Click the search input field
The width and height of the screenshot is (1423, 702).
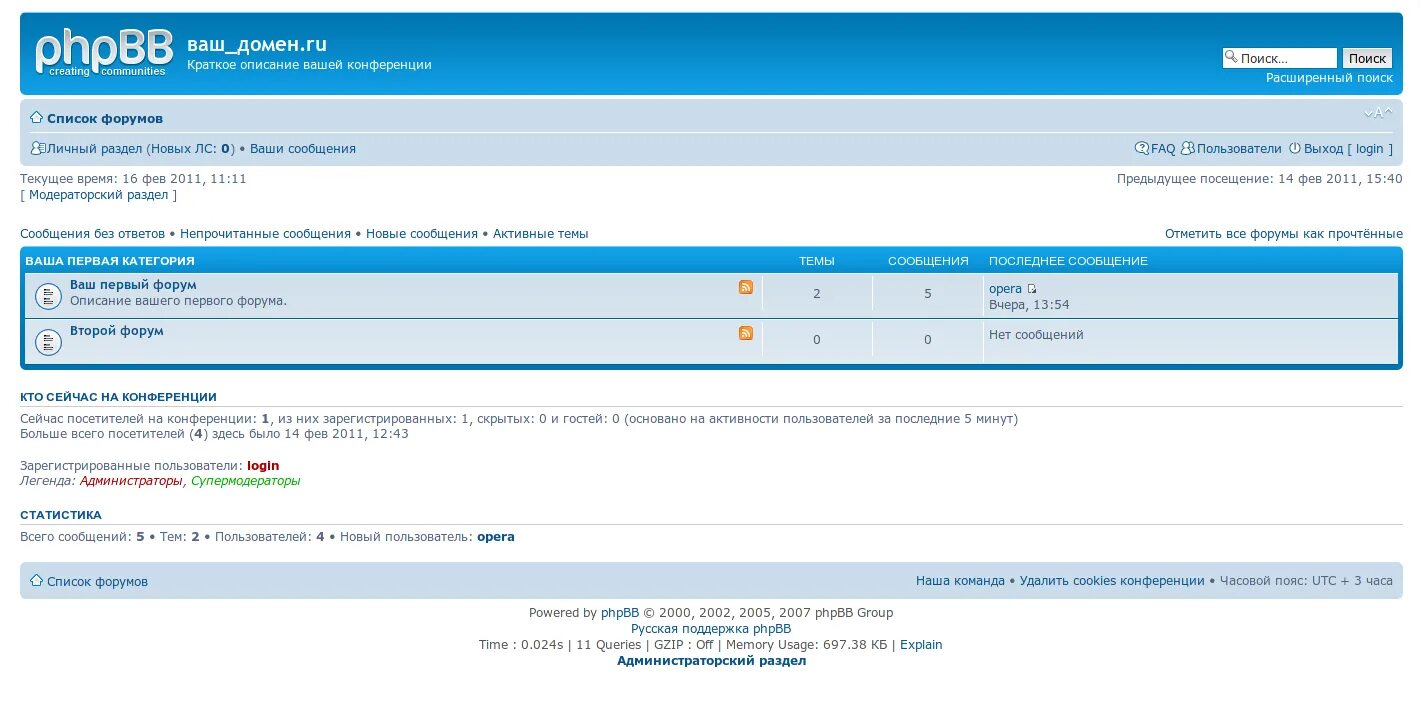click(1285, 57)
